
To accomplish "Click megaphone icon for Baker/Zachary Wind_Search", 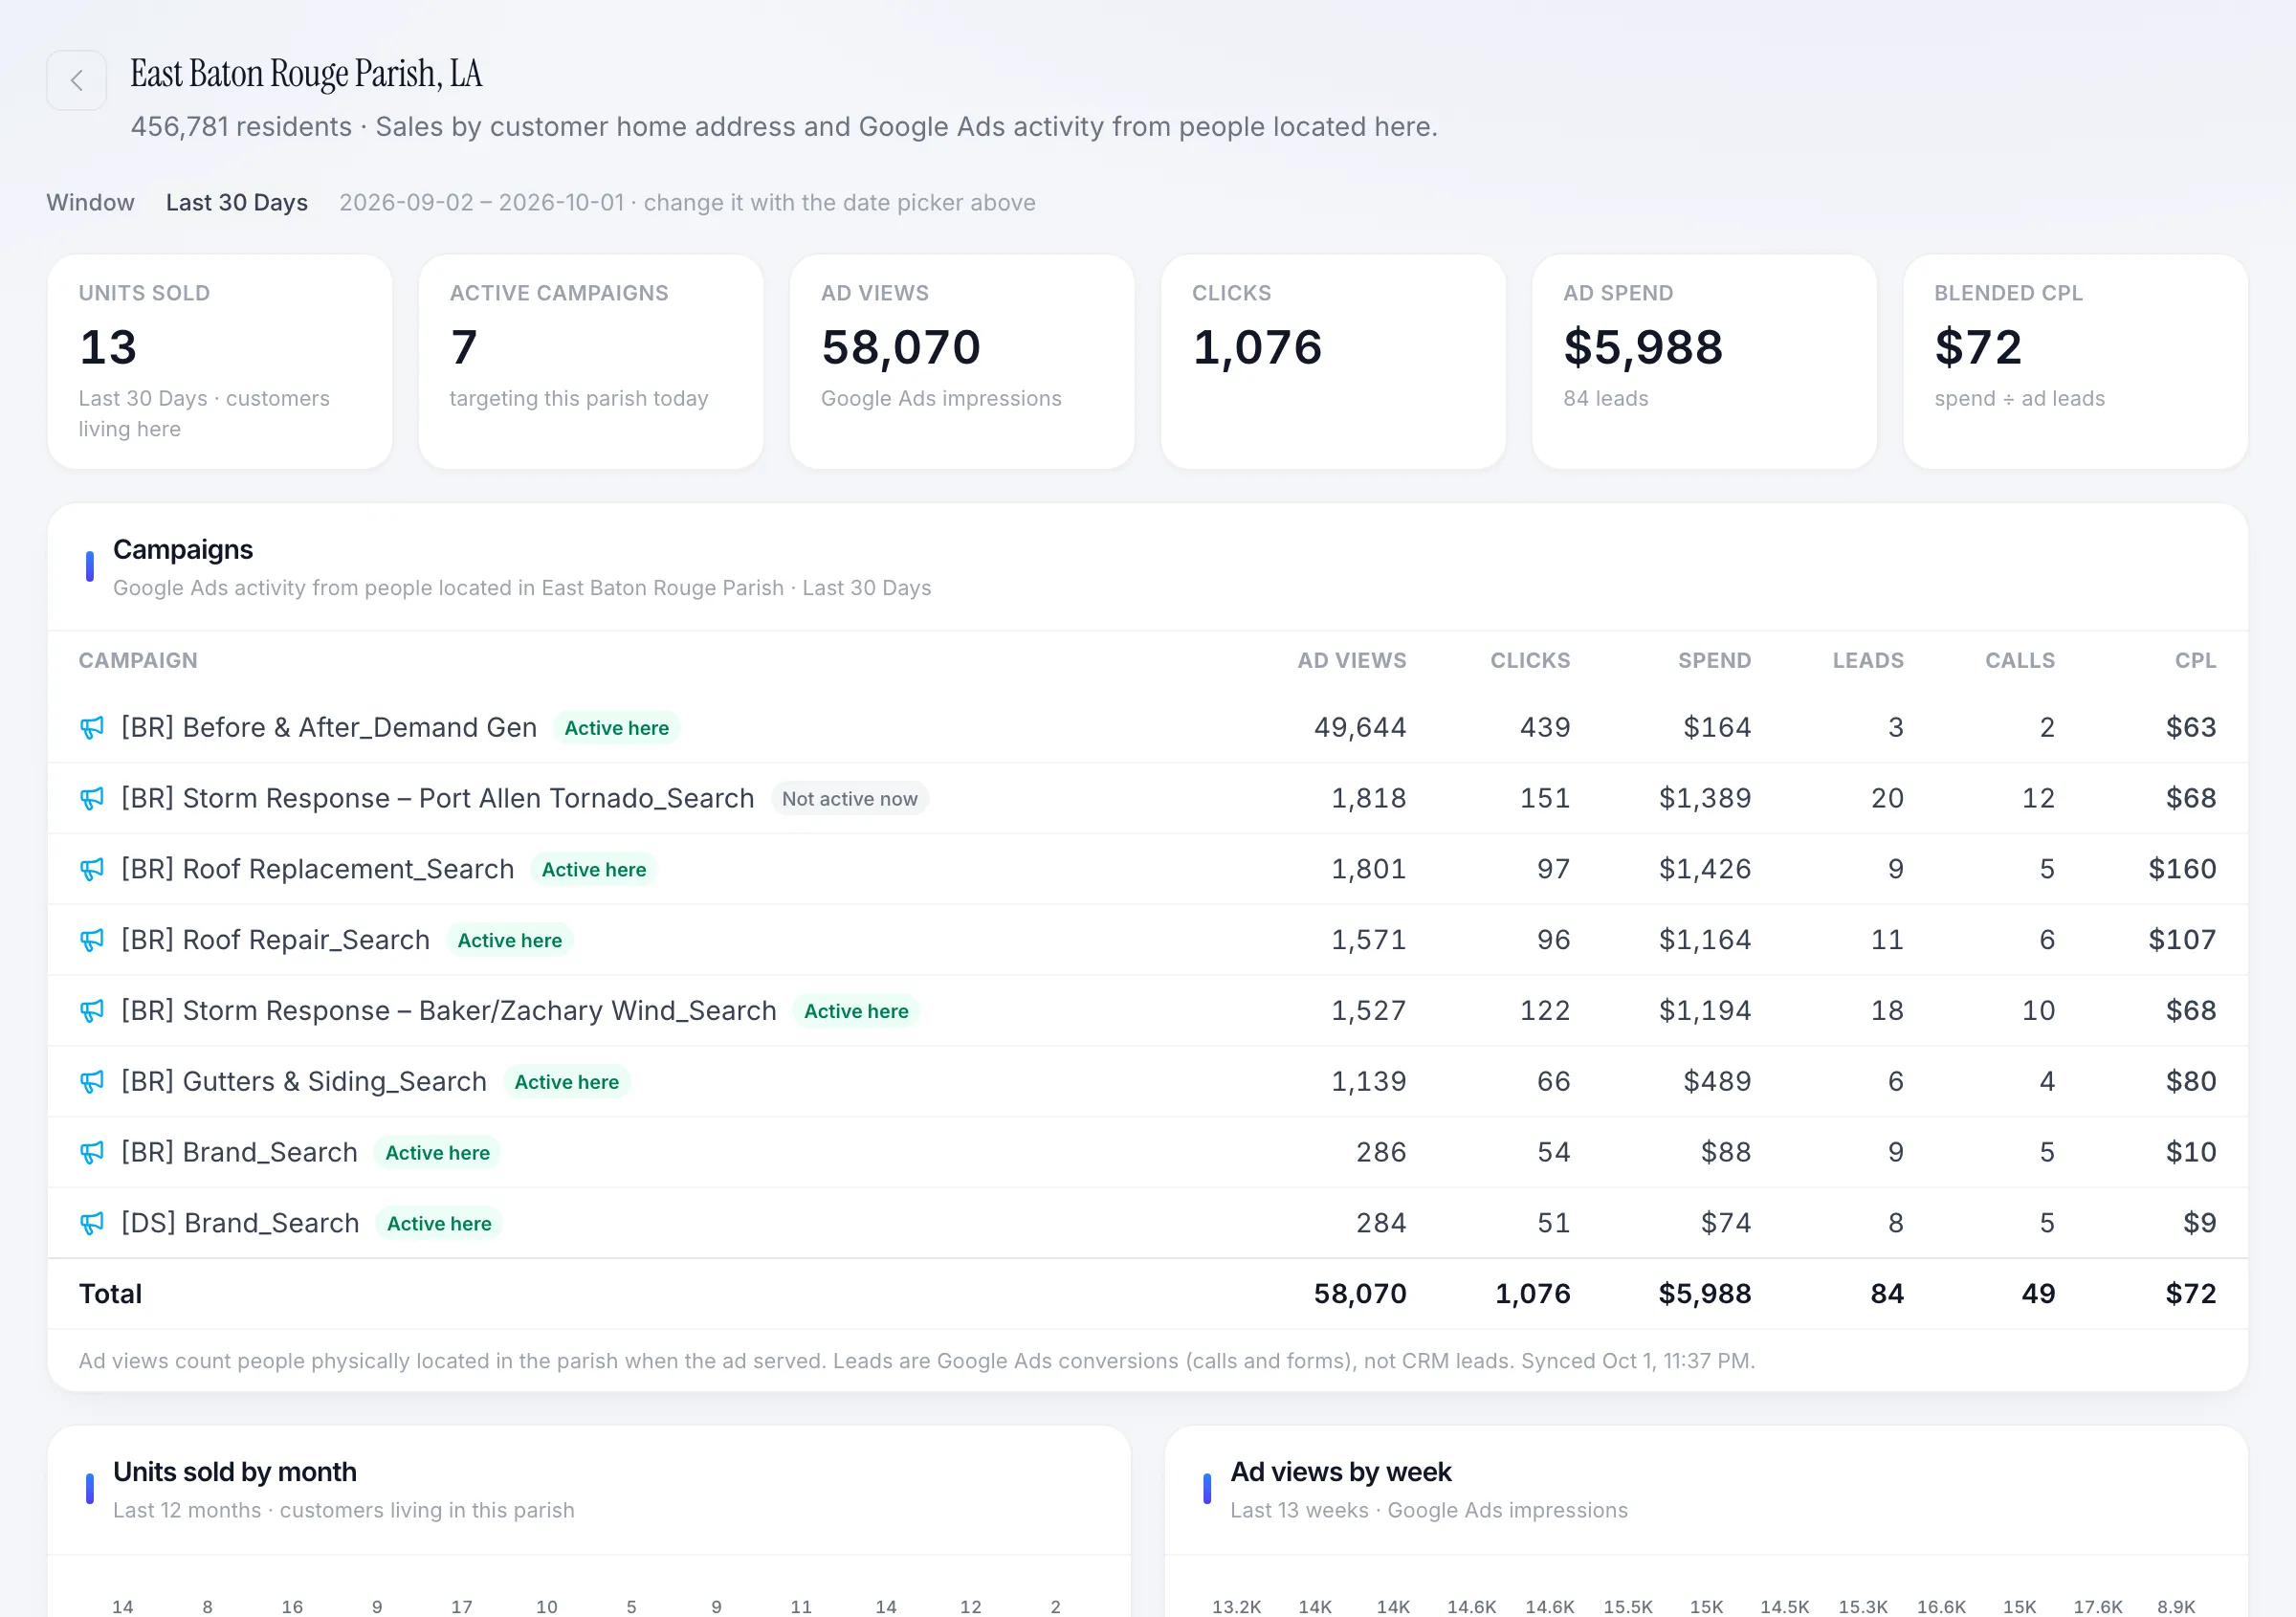I will (92, 1011).
